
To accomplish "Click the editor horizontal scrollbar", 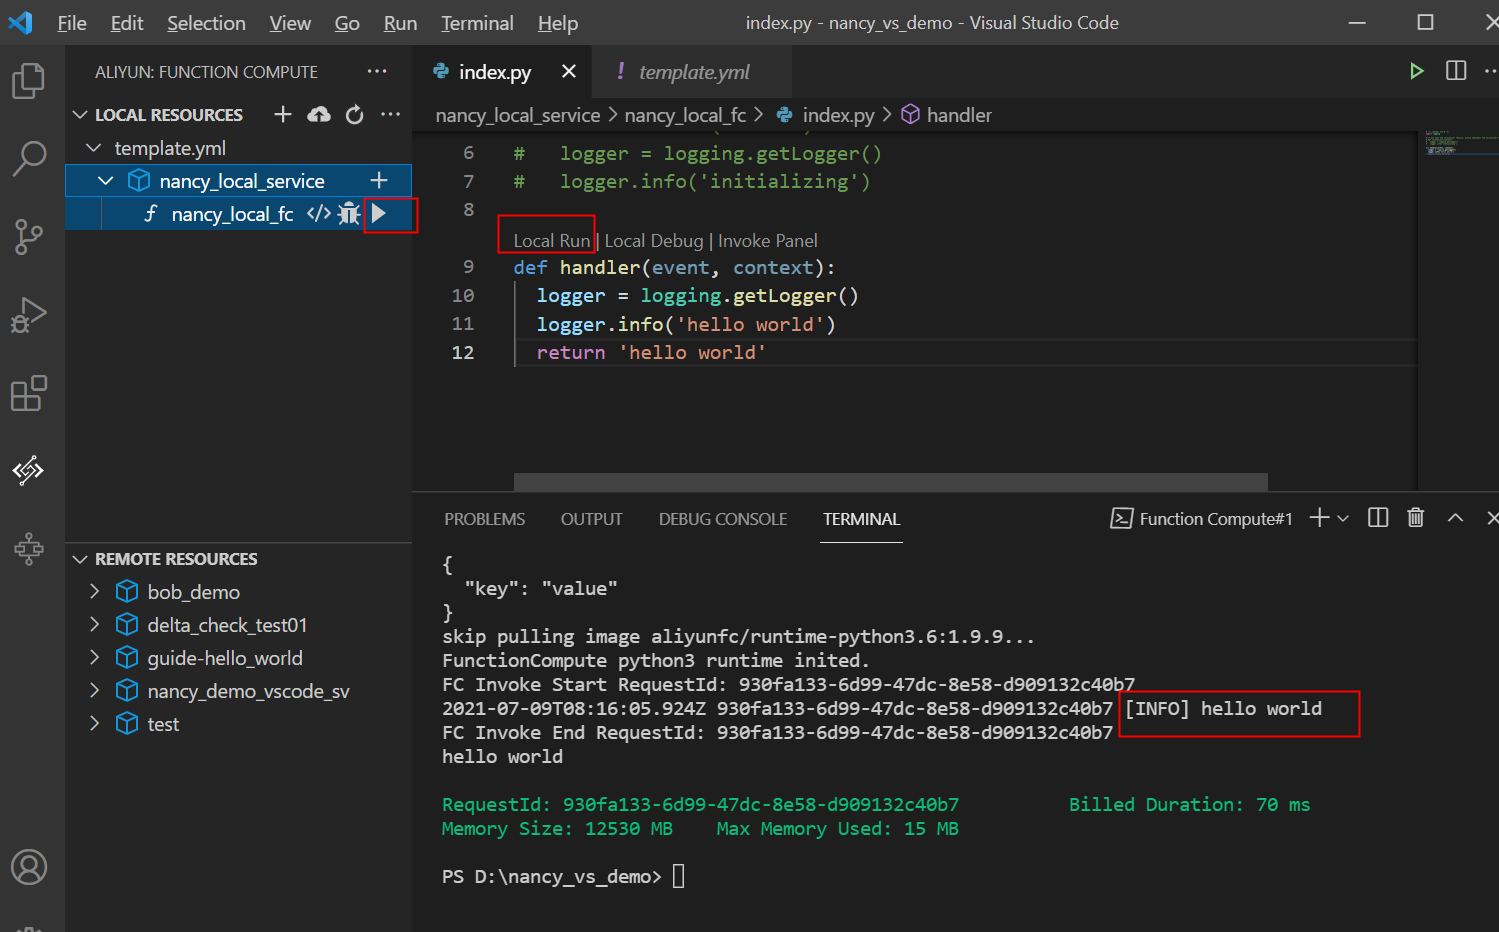I will pyautogui.click(x=890, y=482).
